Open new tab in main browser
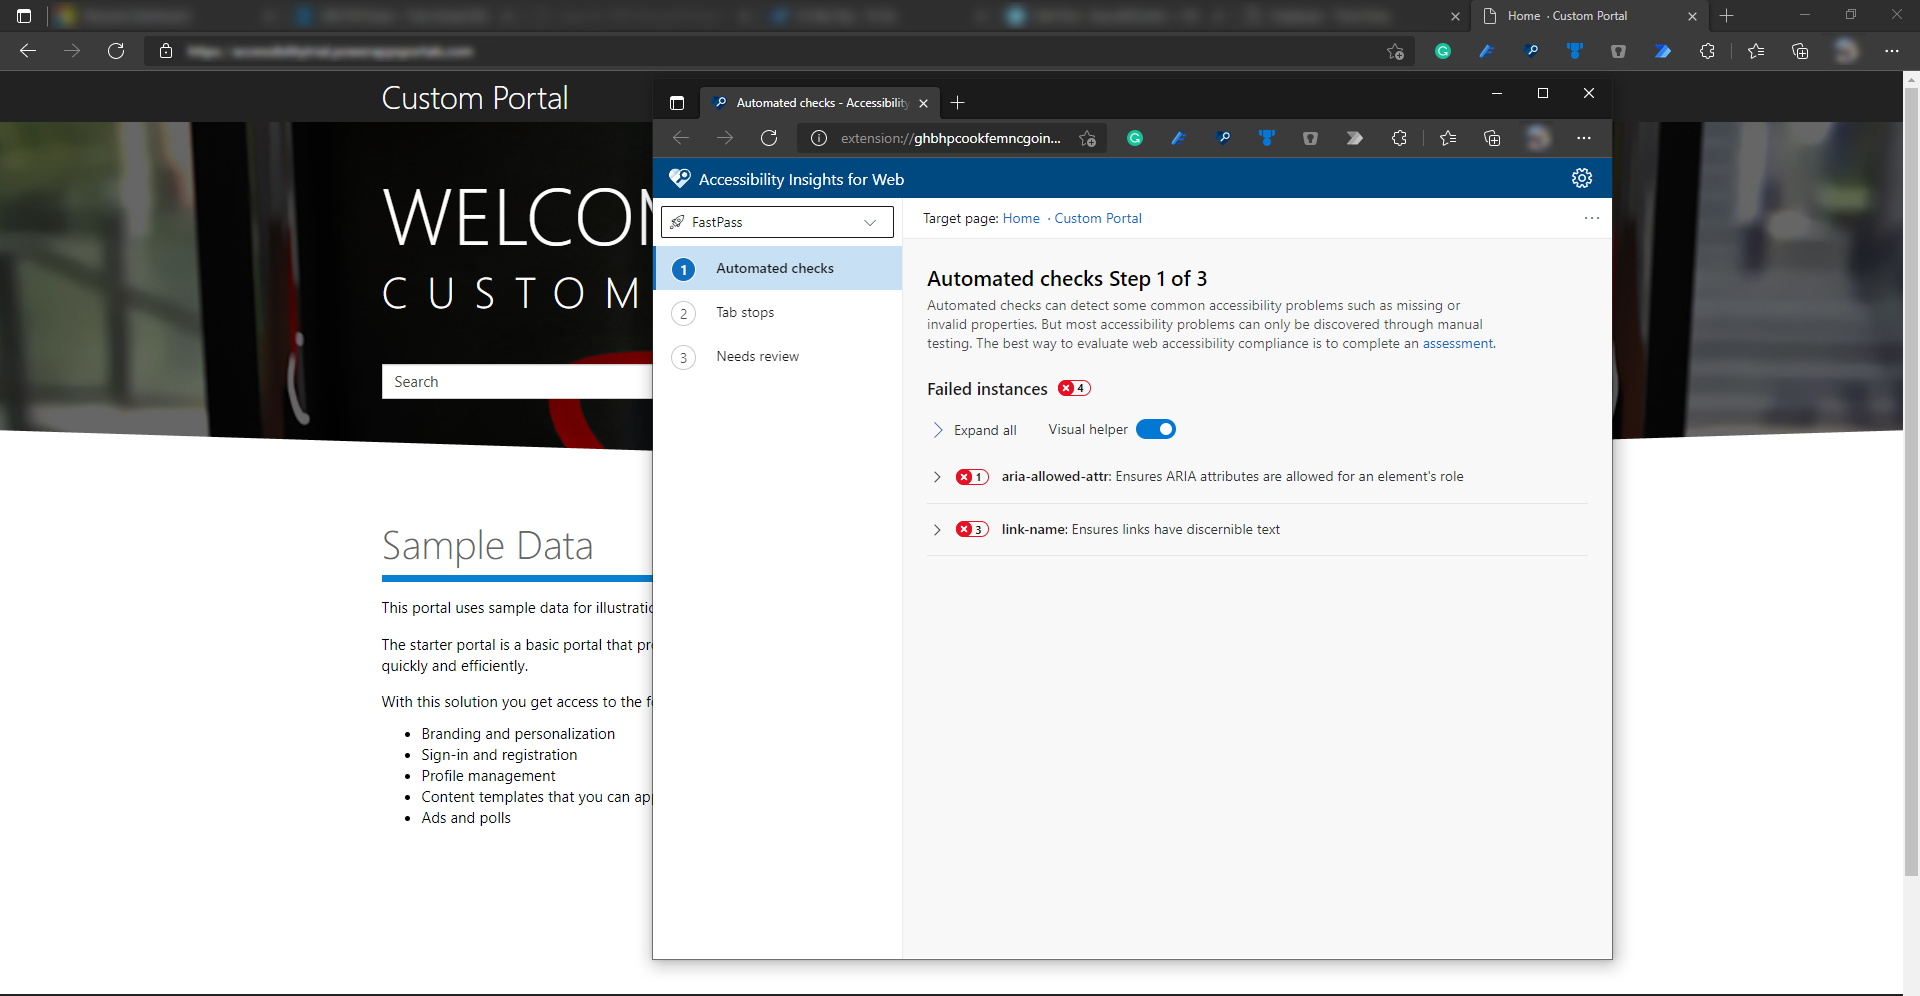 [x=1727, y=16]
